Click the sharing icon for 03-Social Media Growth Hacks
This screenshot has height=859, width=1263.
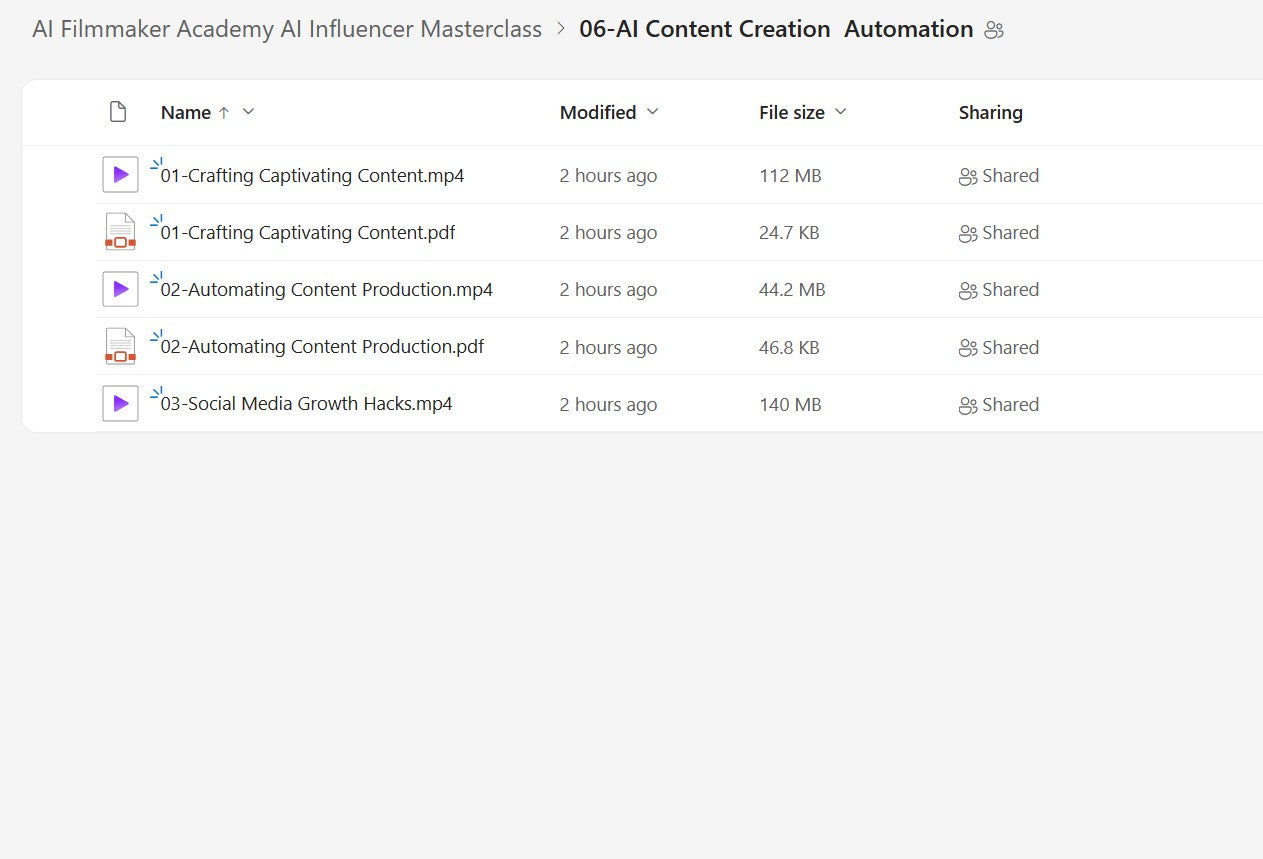click(x=967, y=405)
